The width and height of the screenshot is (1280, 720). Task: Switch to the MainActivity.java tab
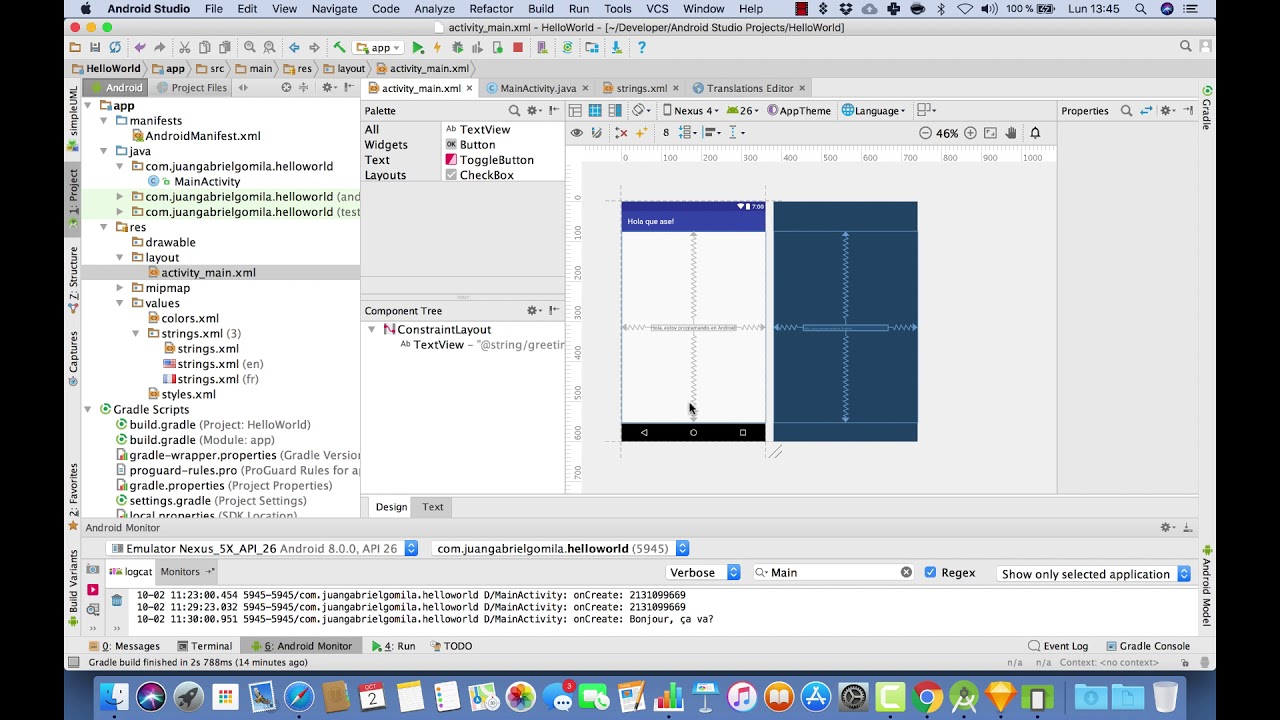pyautogui.click(x=537, y=88)
